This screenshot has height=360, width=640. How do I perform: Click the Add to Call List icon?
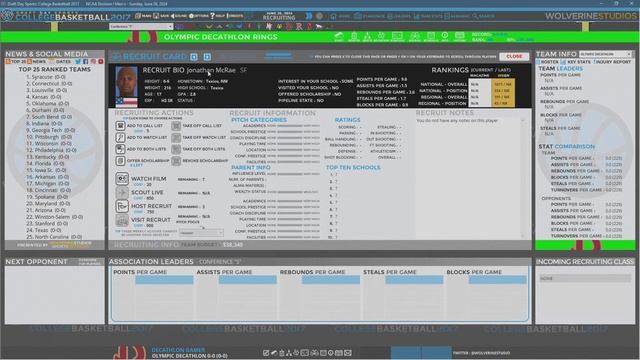[120, 126]
